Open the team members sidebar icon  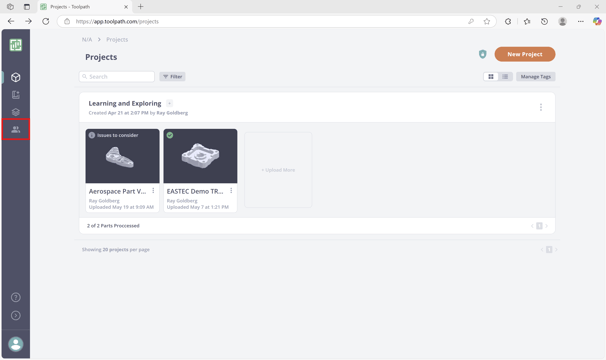pyautogui.click(x=15, y=130)
